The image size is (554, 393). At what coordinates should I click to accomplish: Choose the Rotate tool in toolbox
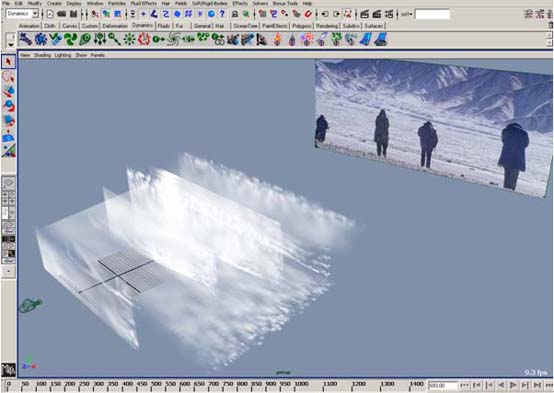click(8, 106)
